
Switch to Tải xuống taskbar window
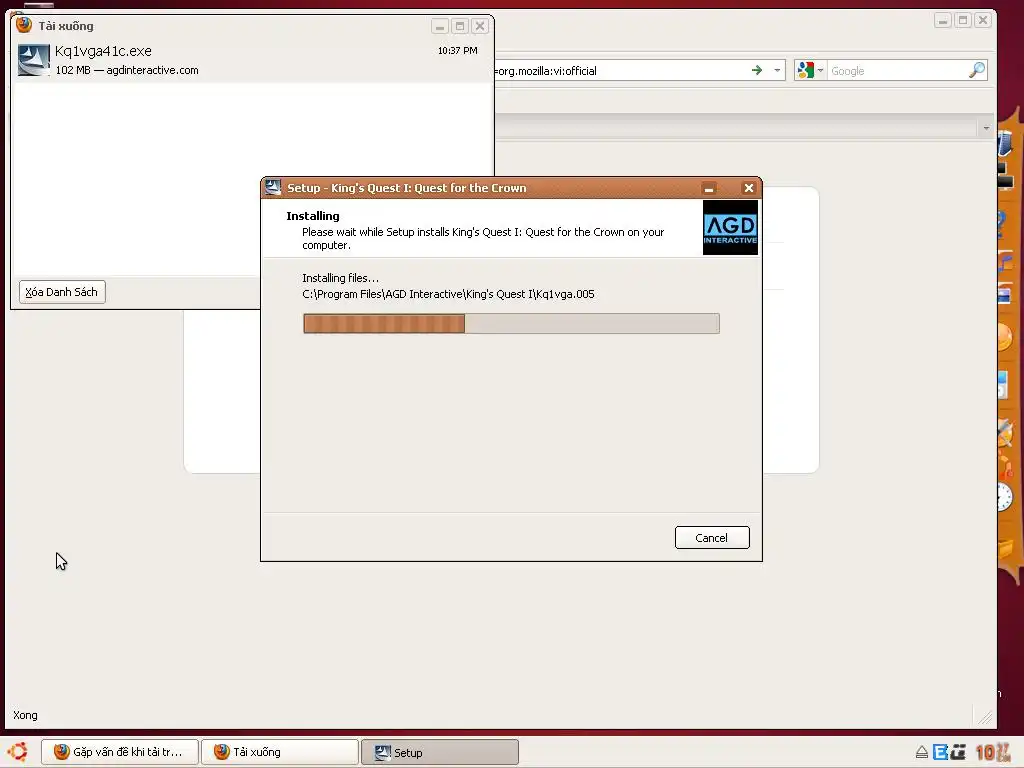[x=280, y=752]
